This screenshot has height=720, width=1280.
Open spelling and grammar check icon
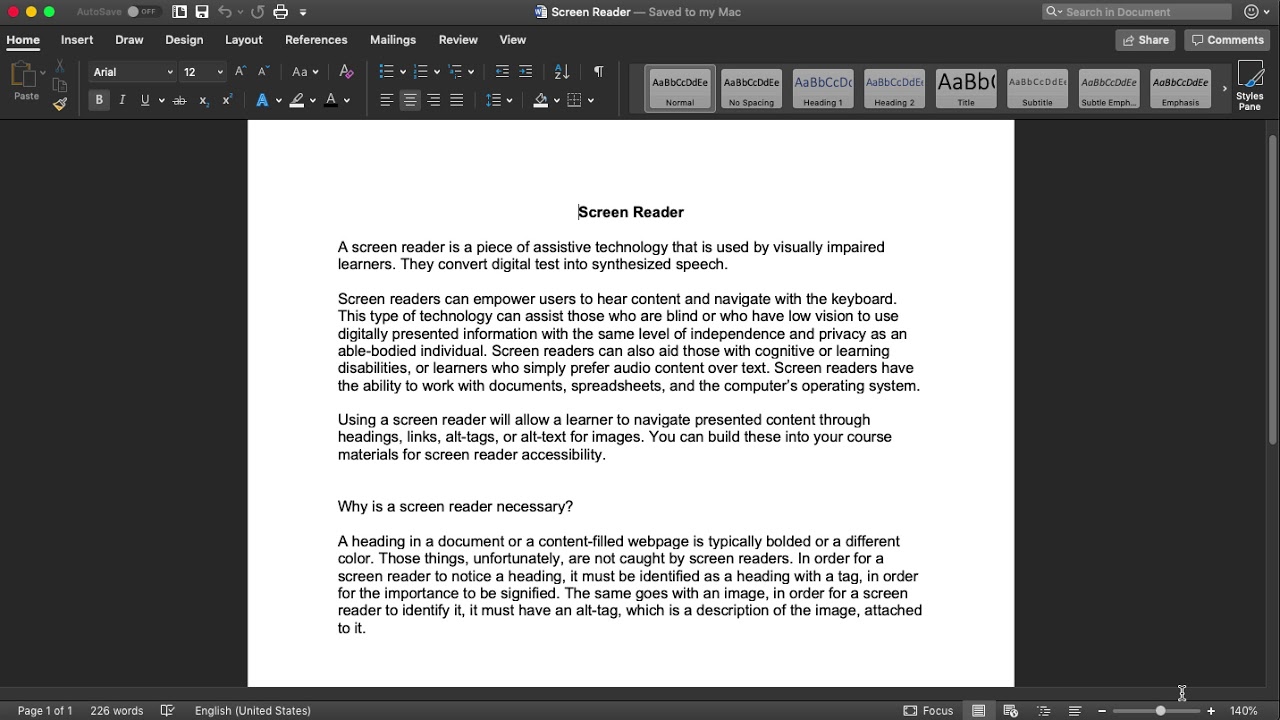tap(168, 711)
